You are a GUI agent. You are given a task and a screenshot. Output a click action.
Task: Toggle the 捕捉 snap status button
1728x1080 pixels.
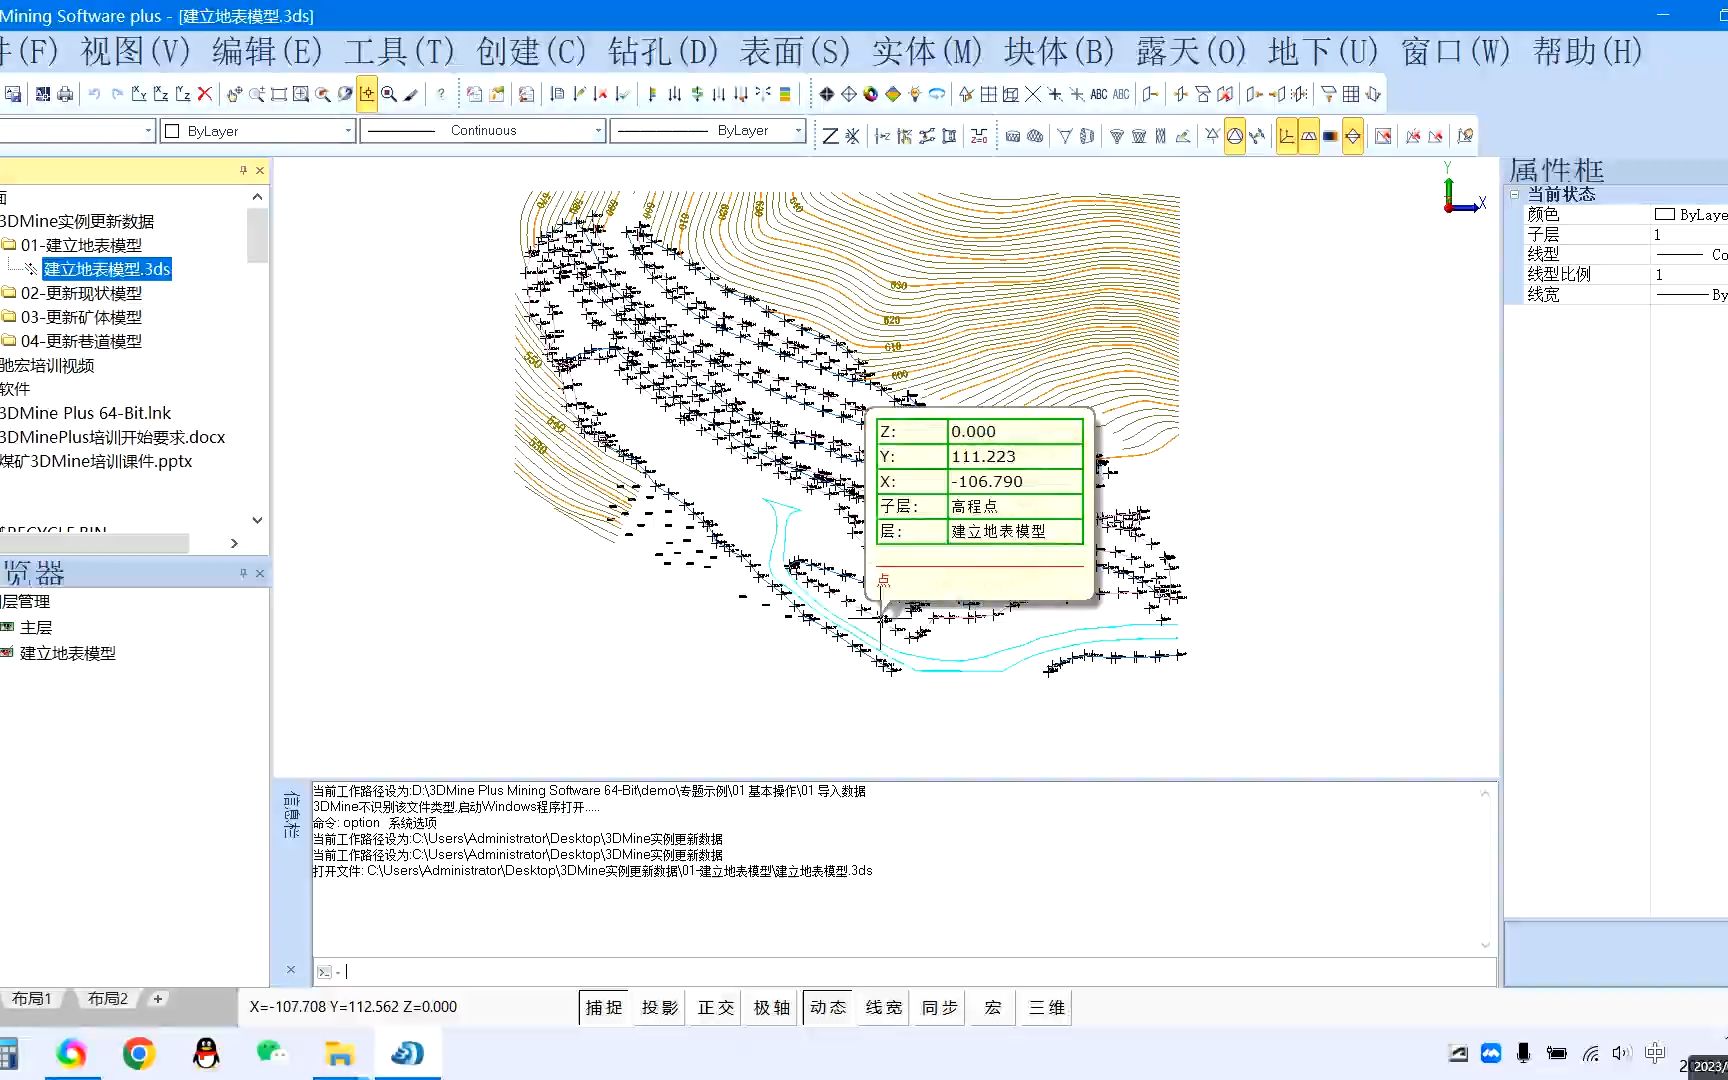pyautogui.click(x=604, y=1008)
